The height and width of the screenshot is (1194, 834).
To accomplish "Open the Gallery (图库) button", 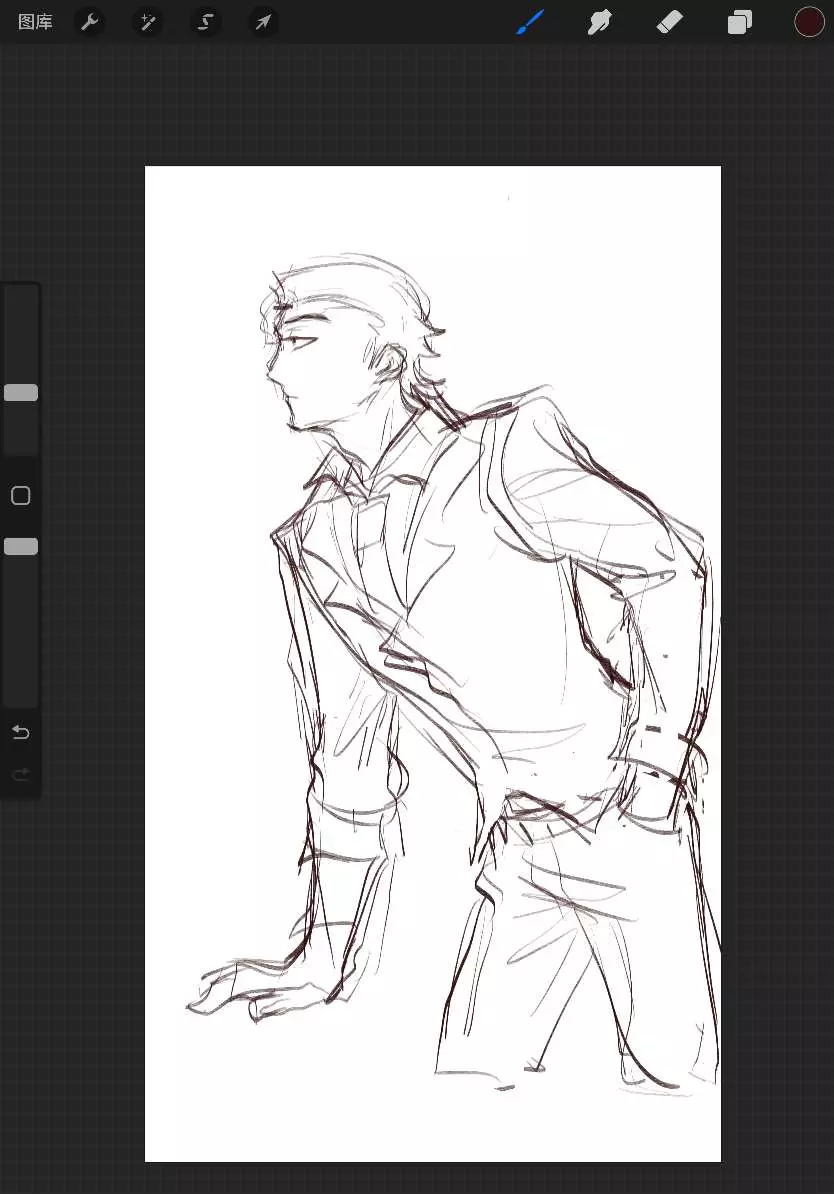I will [35, 22].
